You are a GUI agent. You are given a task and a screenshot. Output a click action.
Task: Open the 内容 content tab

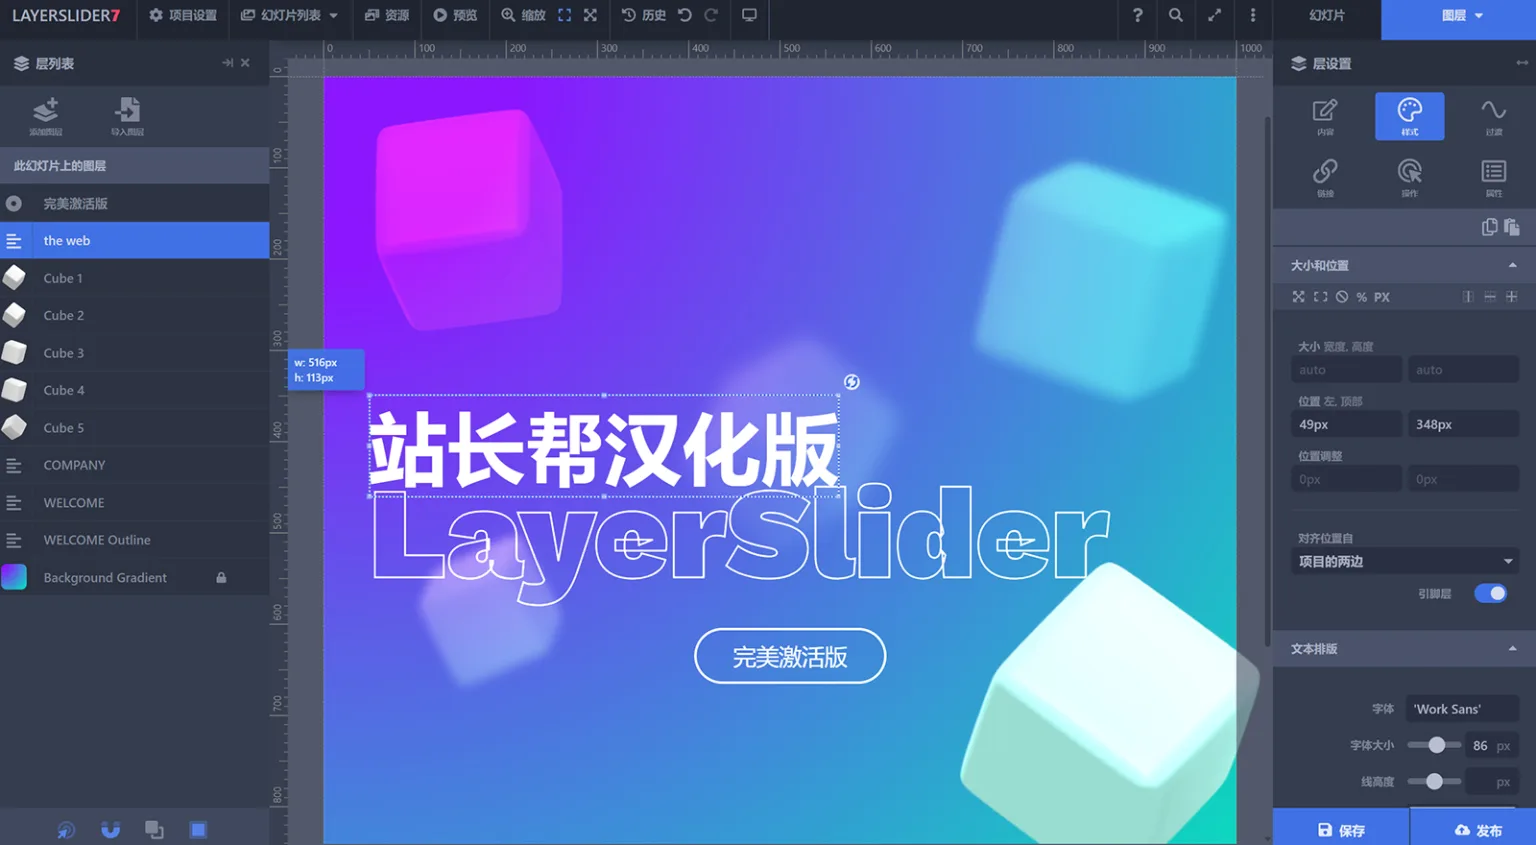(1325, 116)
